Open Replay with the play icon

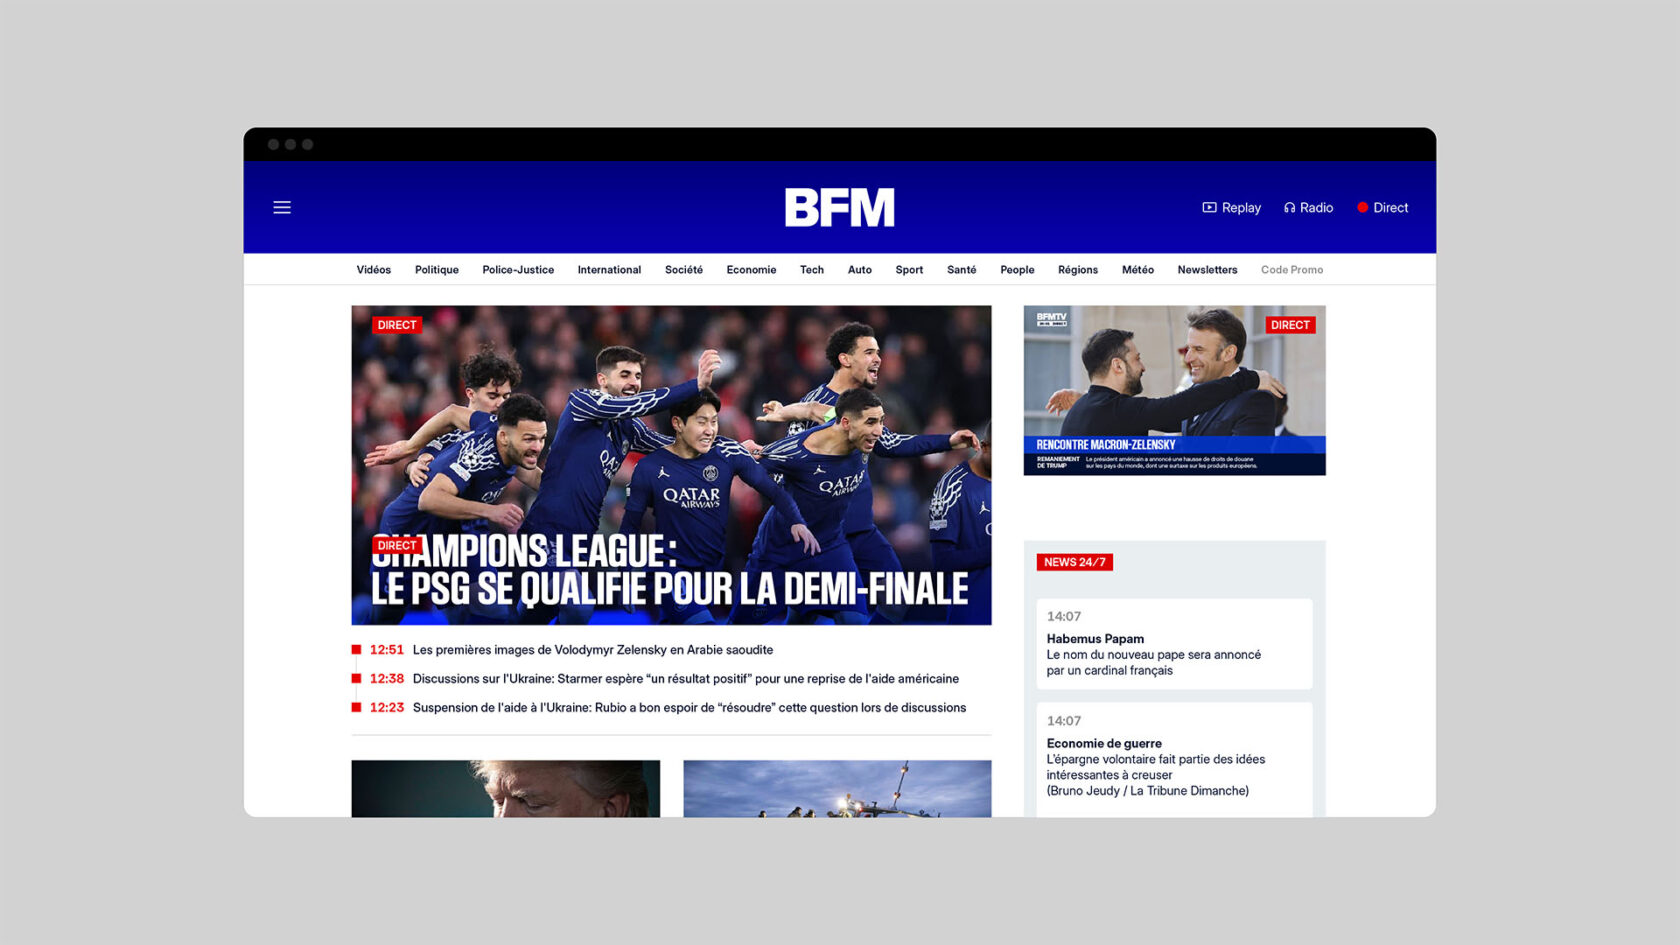pyautogui.click(x=1231, y=208)
